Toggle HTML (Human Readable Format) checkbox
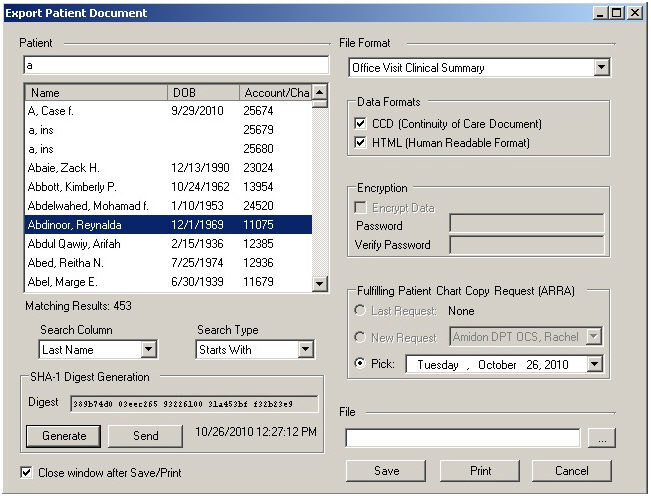The height and width of the screenshot is (496, 651). [x=360, y=142]
